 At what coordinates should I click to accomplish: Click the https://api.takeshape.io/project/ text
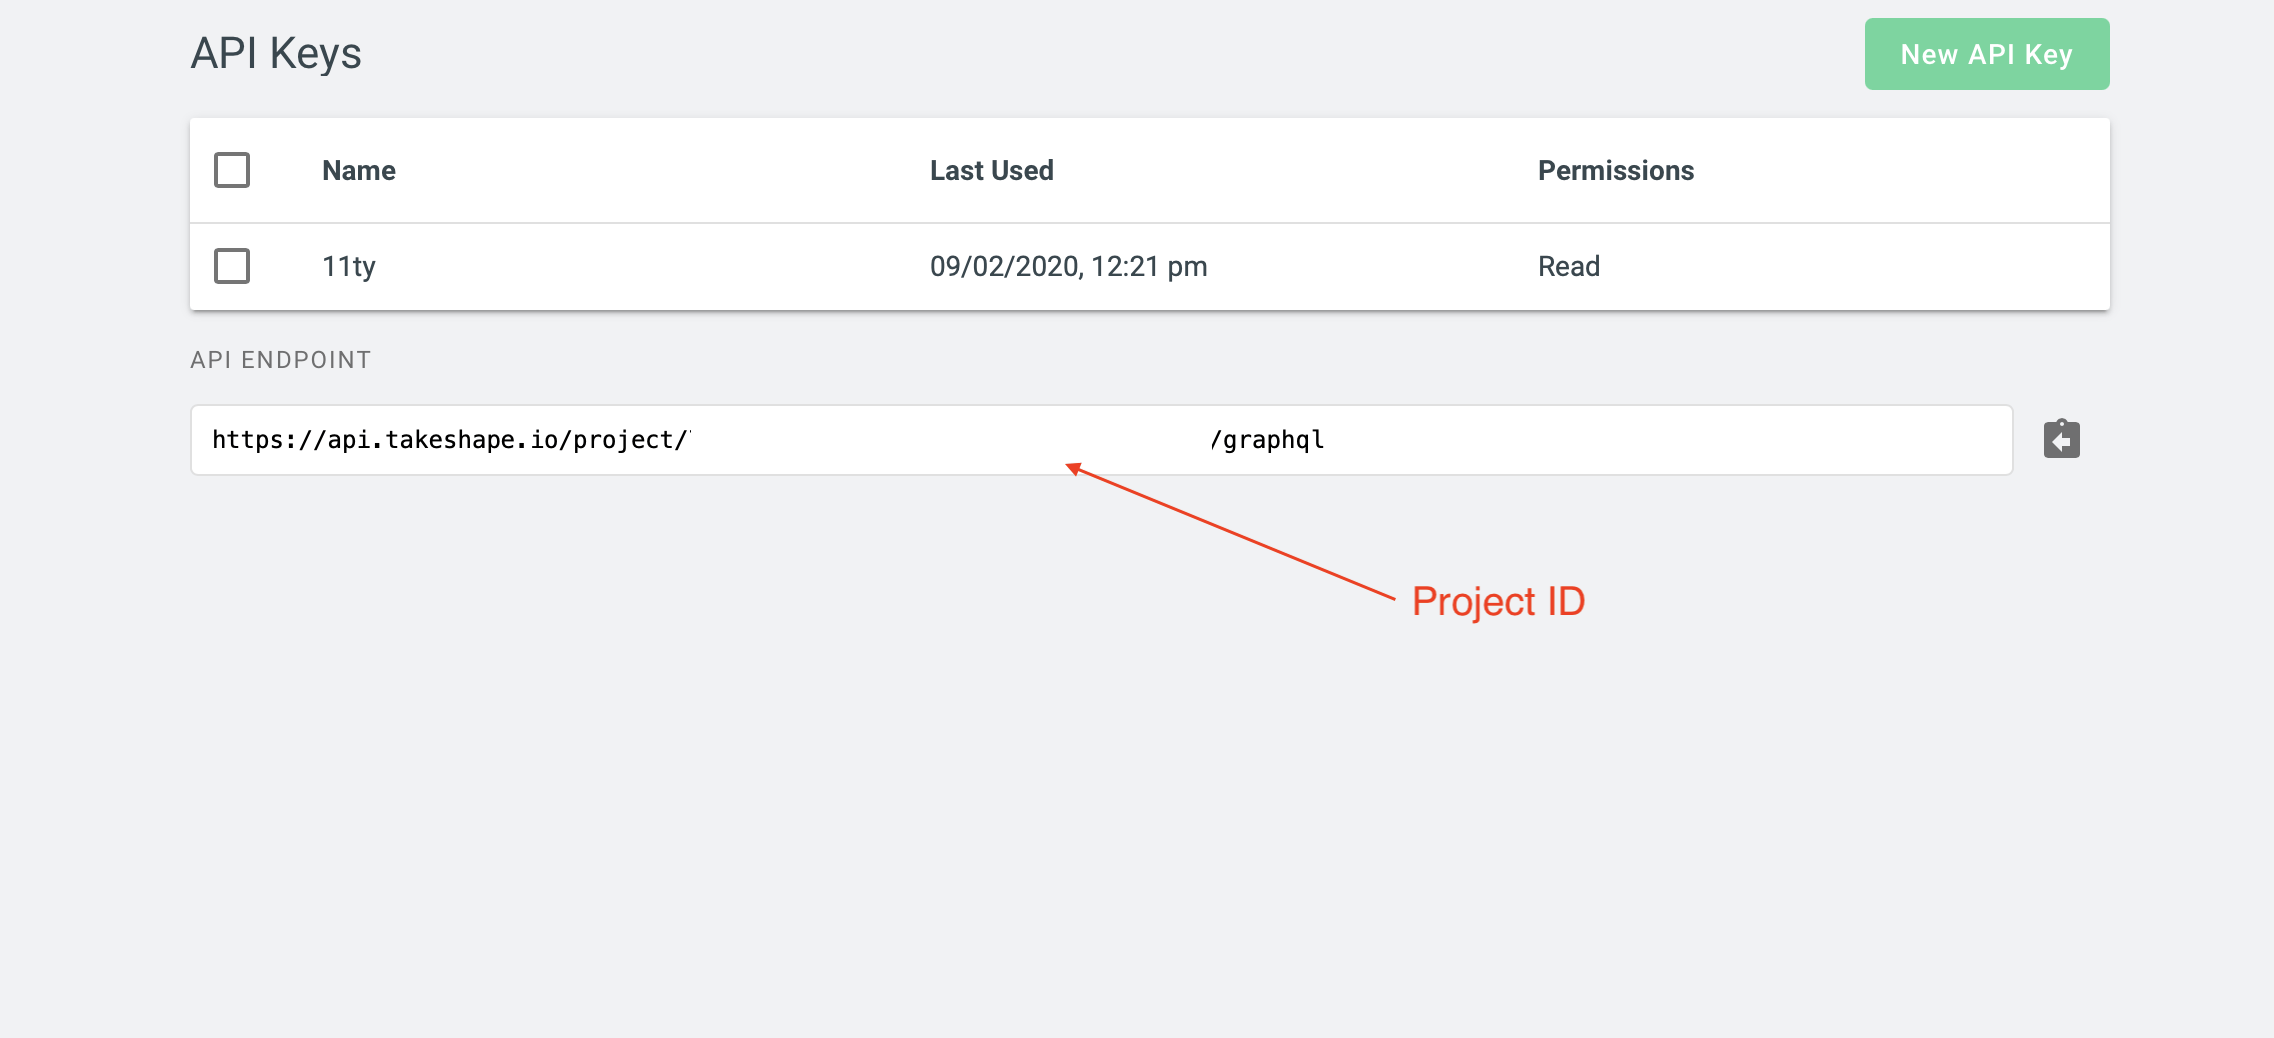(450, 440)
